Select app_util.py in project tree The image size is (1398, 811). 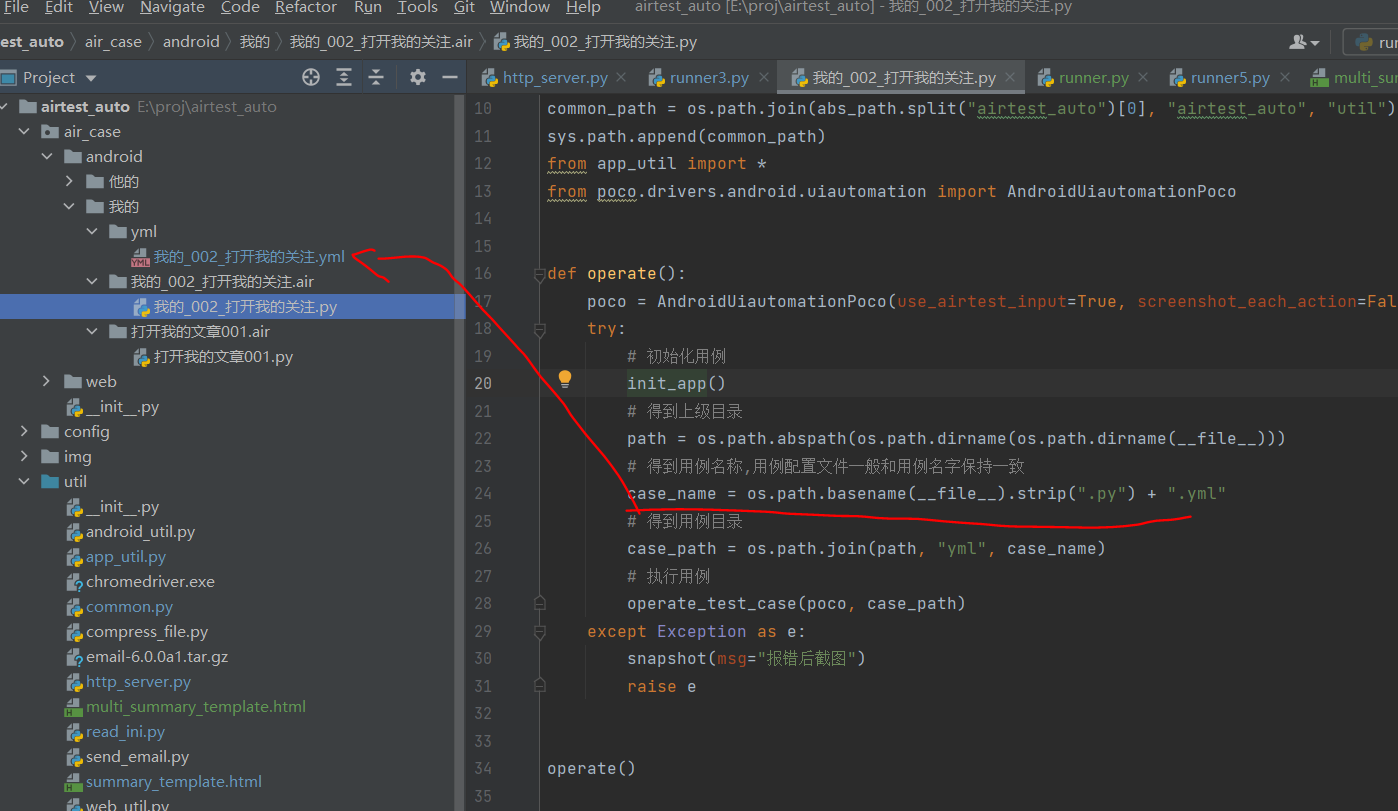tap(126, 556)
